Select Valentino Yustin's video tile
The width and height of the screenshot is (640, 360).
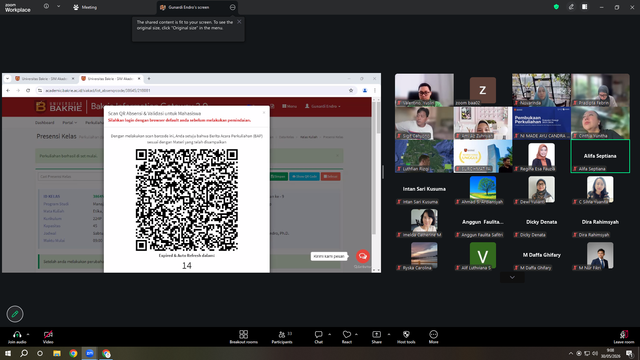click(424, 90)
